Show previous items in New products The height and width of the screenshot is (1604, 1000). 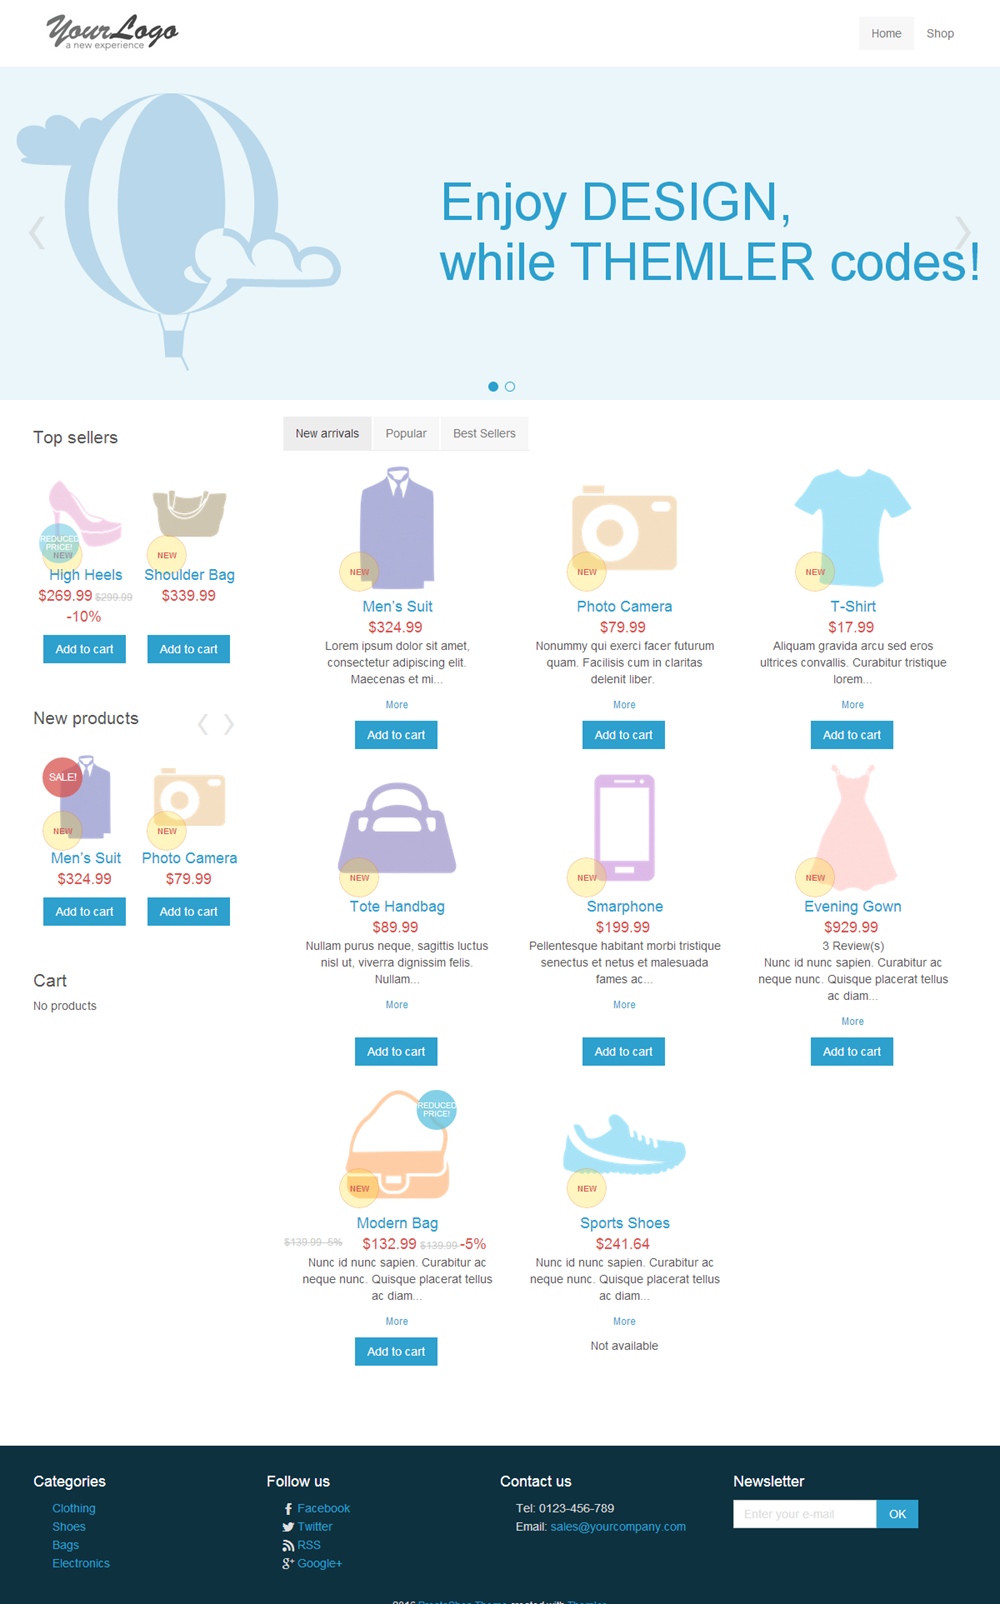coord(203,724)
